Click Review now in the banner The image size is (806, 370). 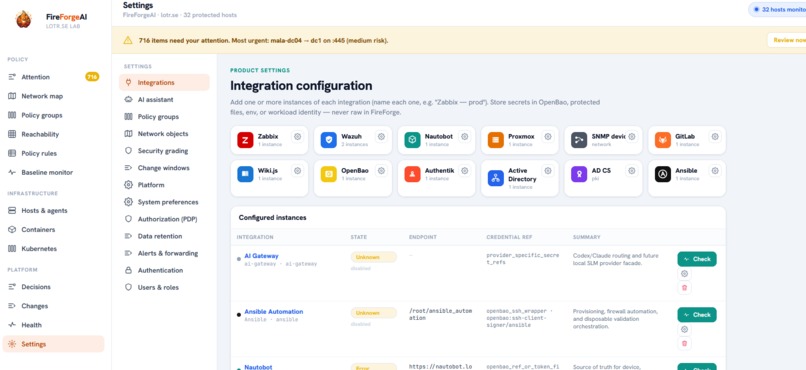(x=787, y=40)
